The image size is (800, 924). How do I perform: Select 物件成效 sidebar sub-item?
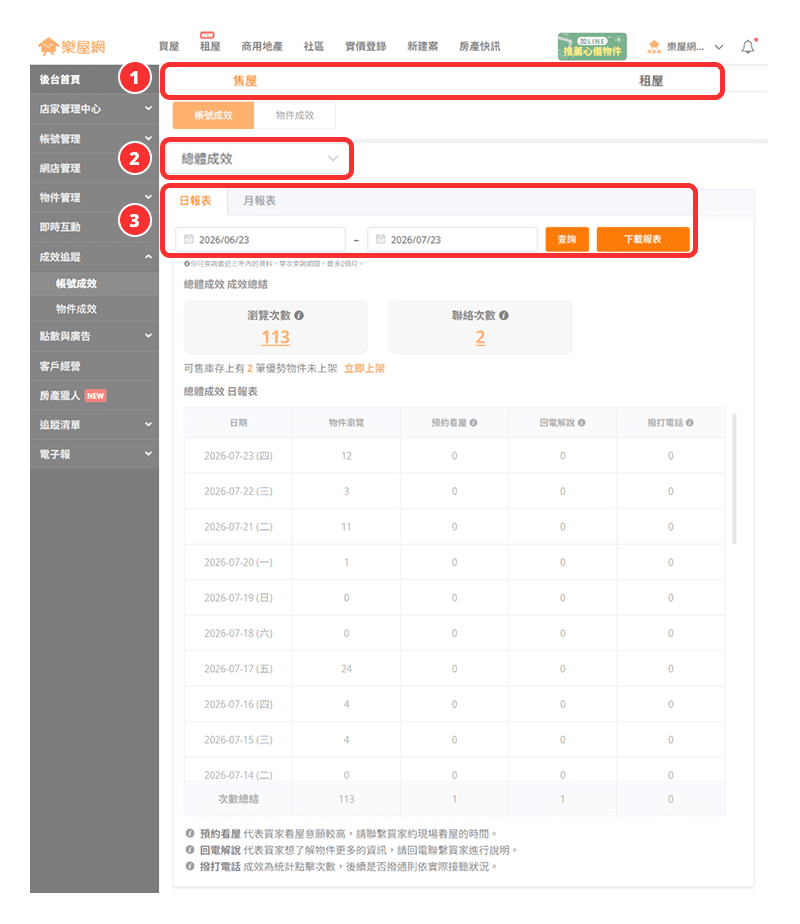click(x=94, y=309)
